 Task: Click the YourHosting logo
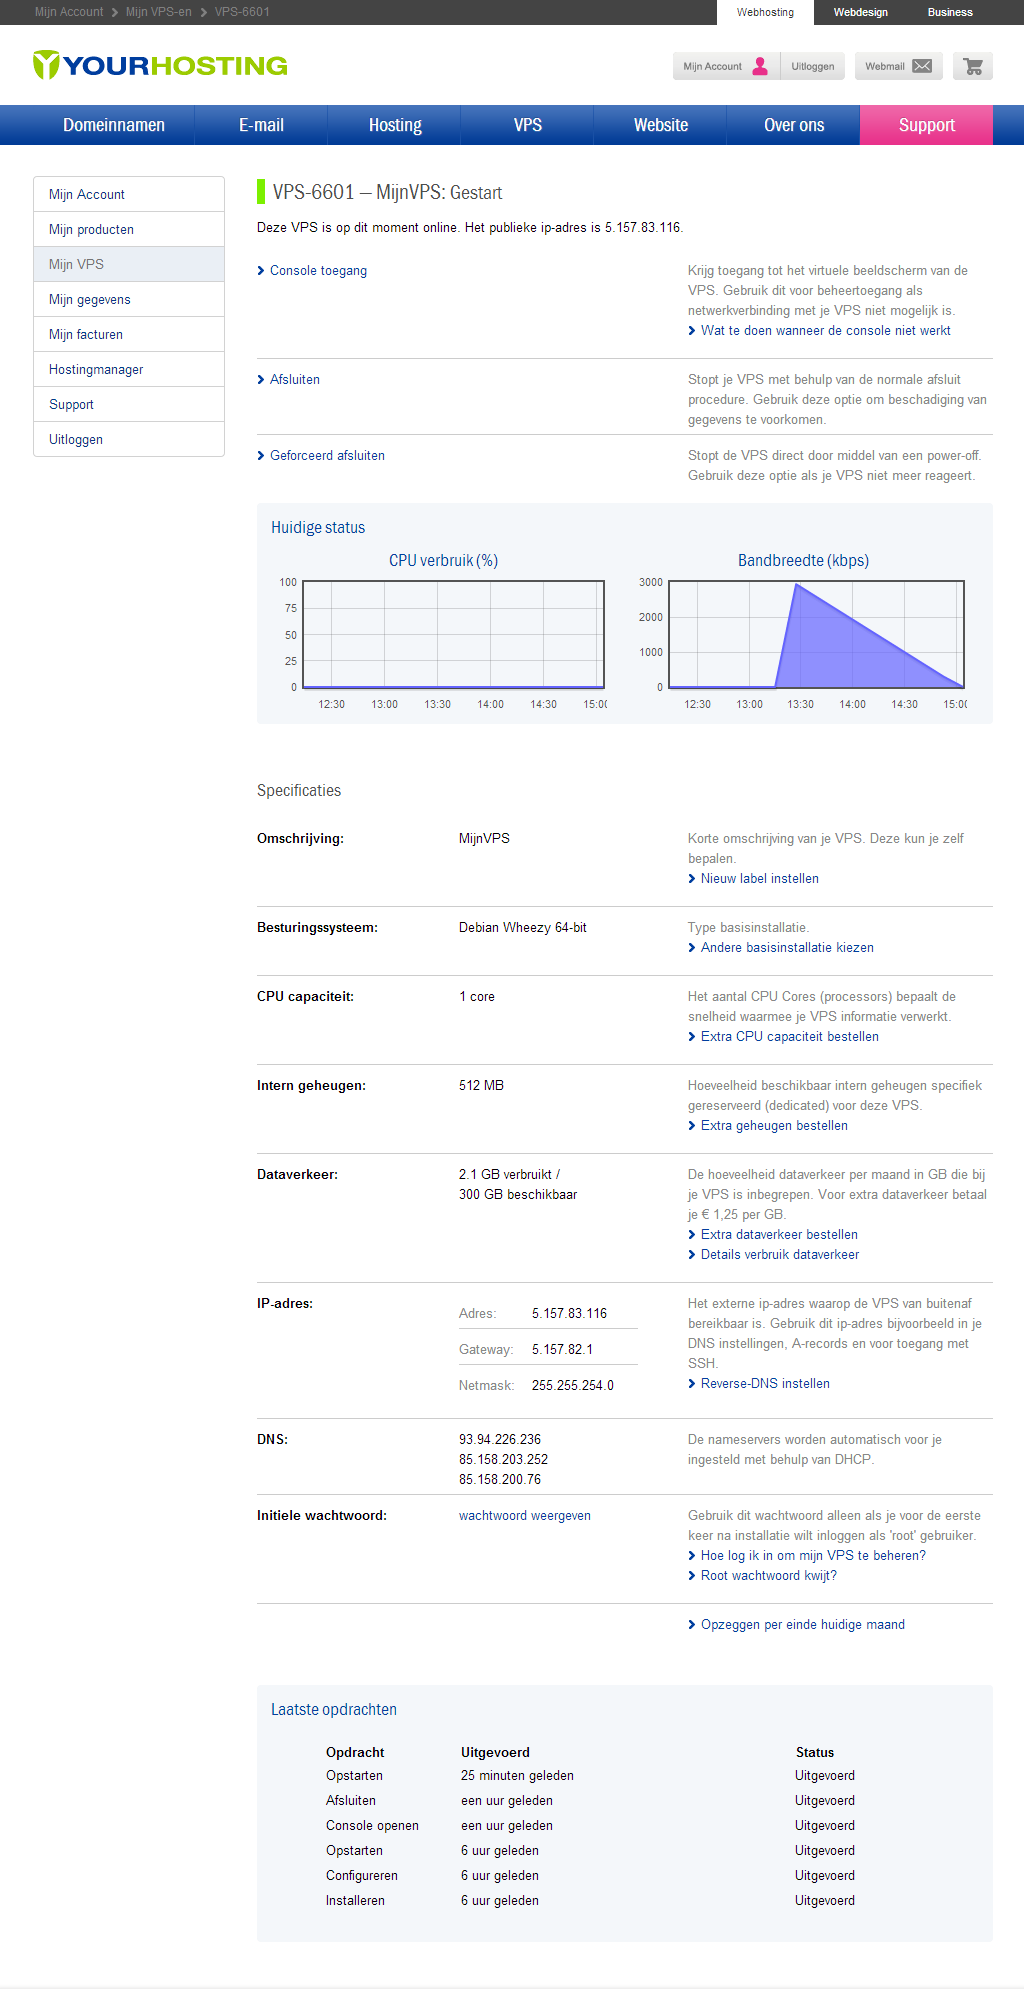160,66
